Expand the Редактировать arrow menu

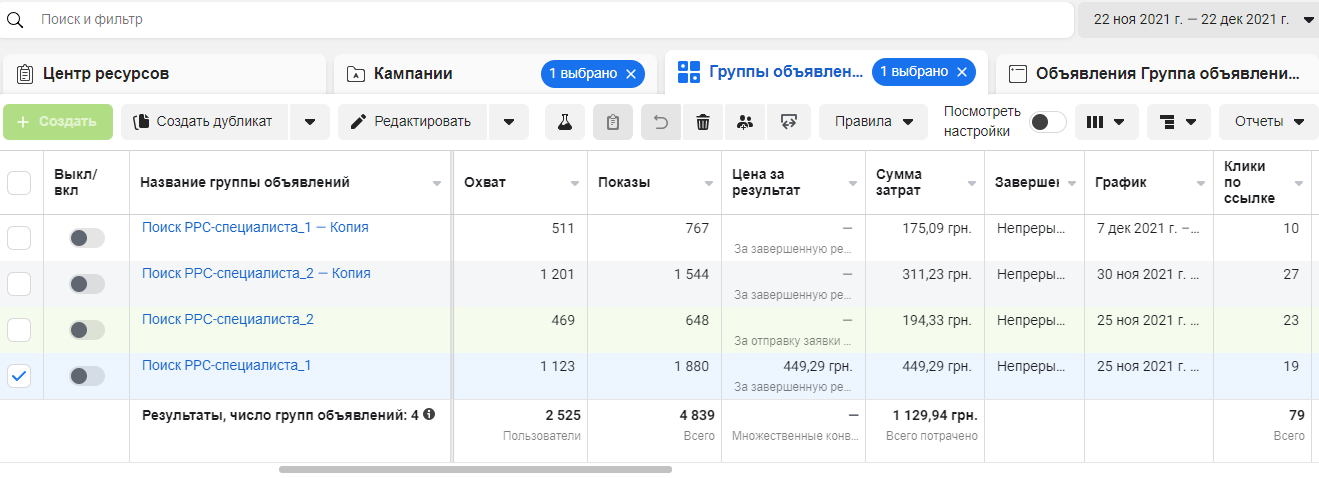coord(509,122)
